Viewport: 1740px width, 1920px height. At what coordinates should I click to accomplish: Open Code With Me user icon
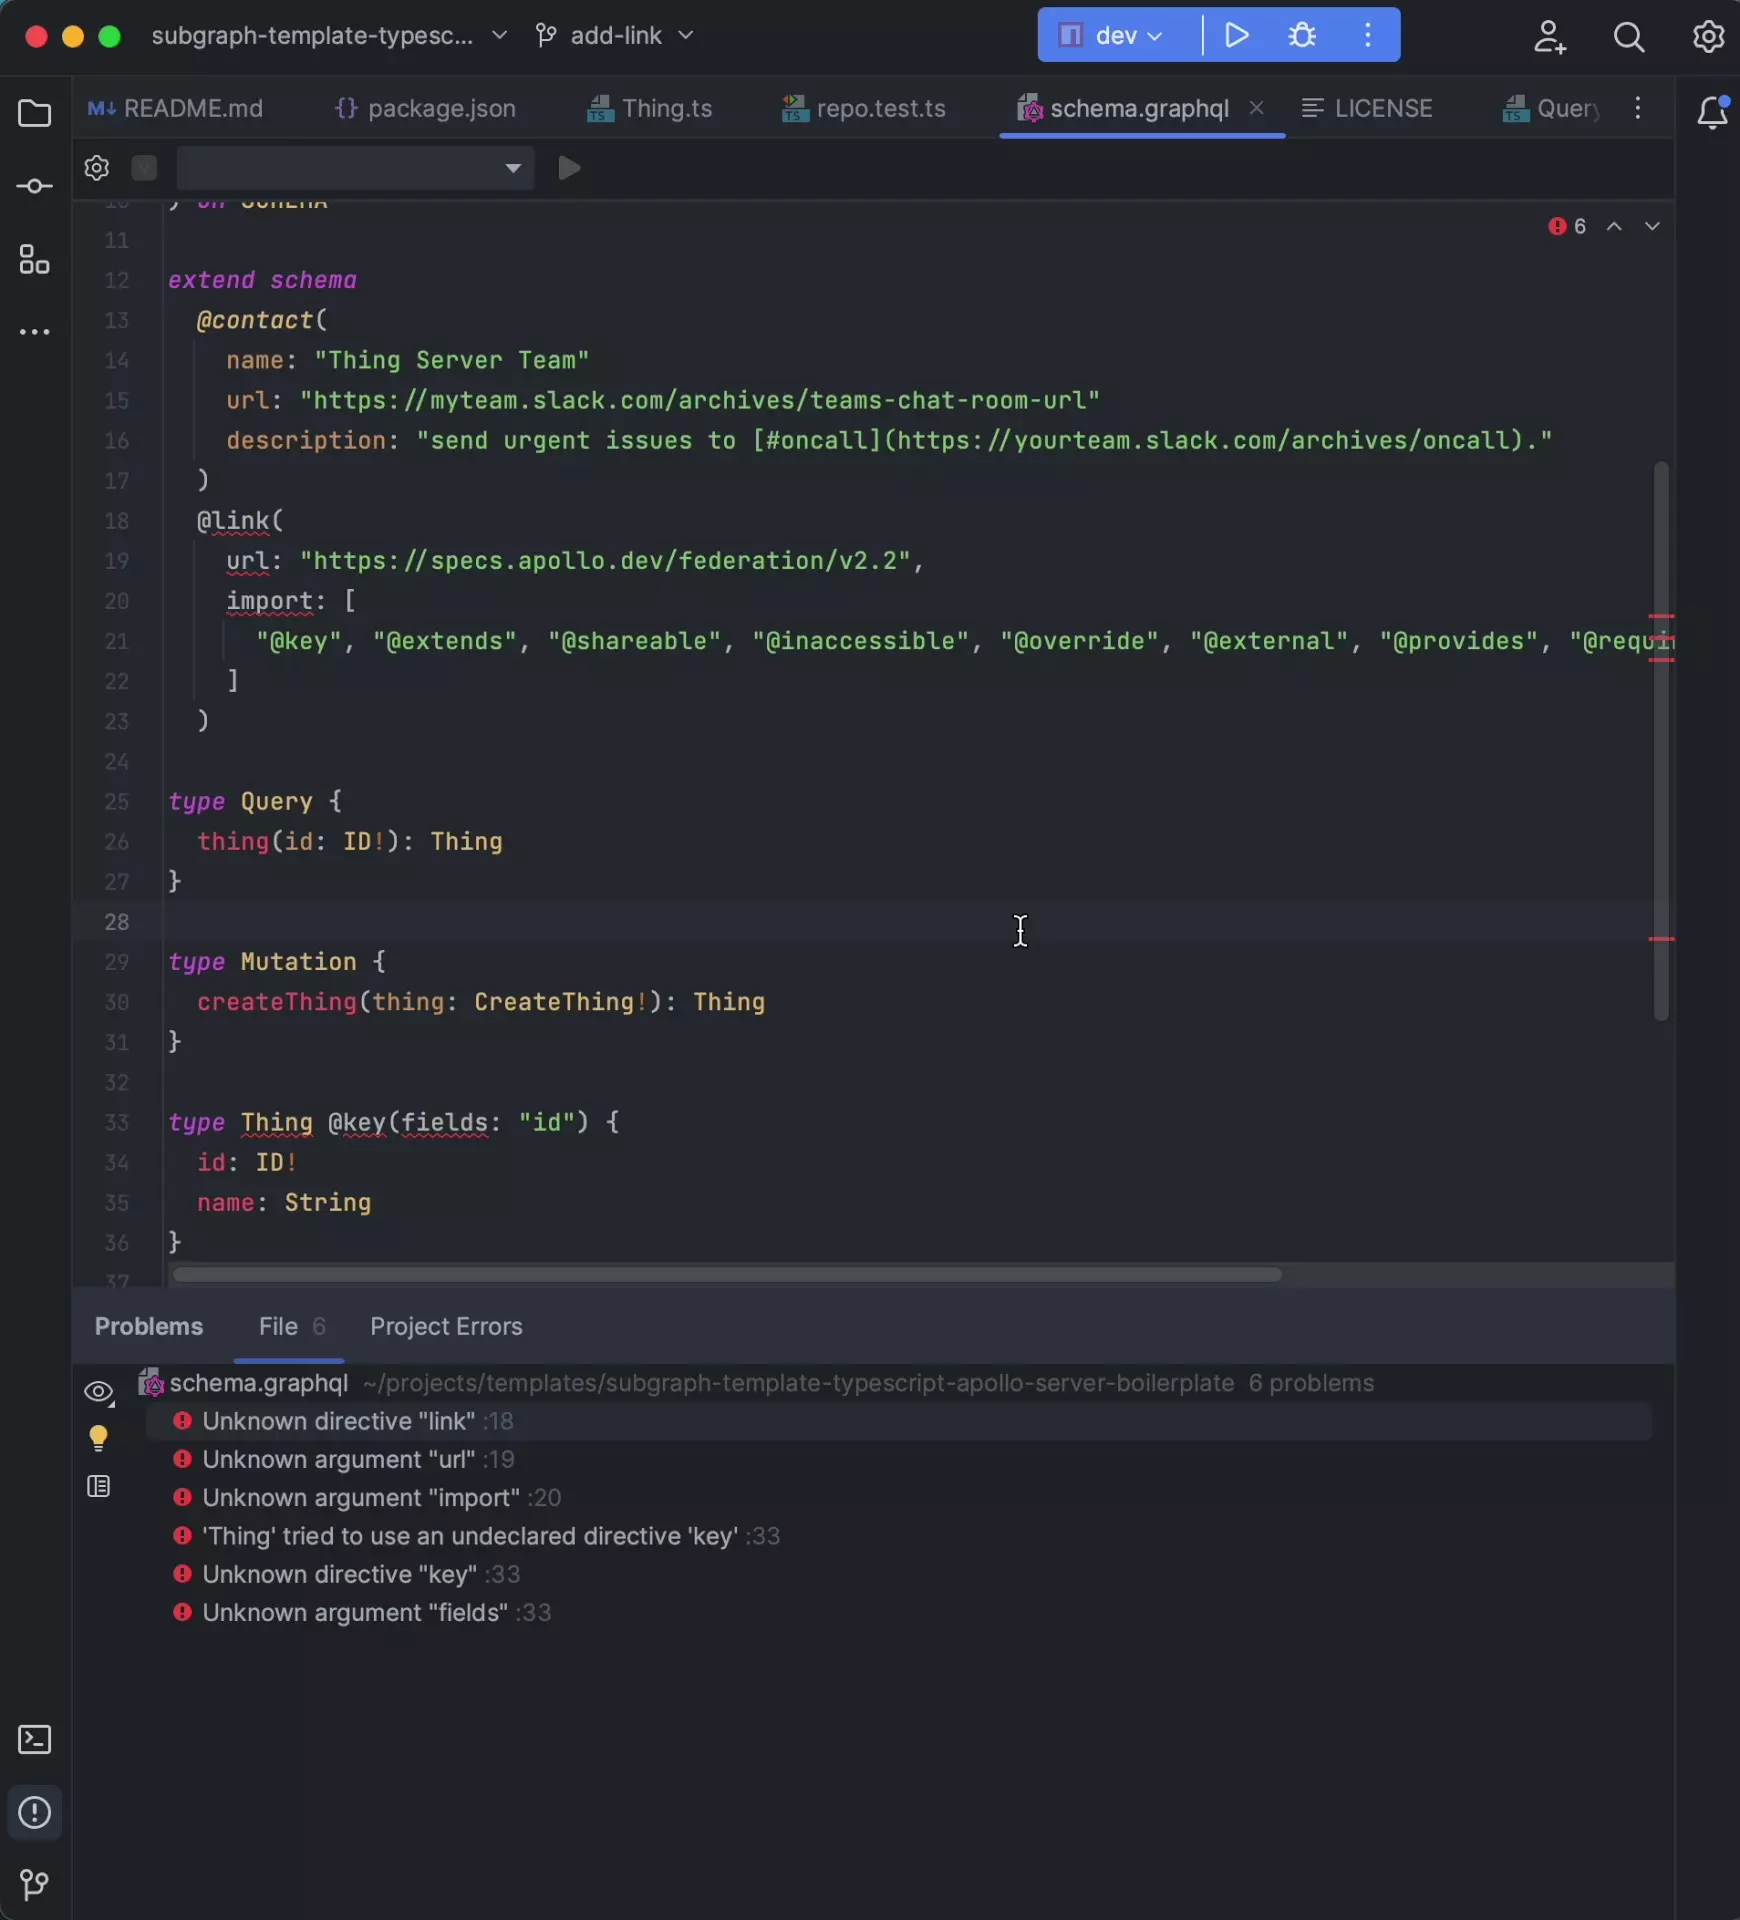tap(1549, 37)
